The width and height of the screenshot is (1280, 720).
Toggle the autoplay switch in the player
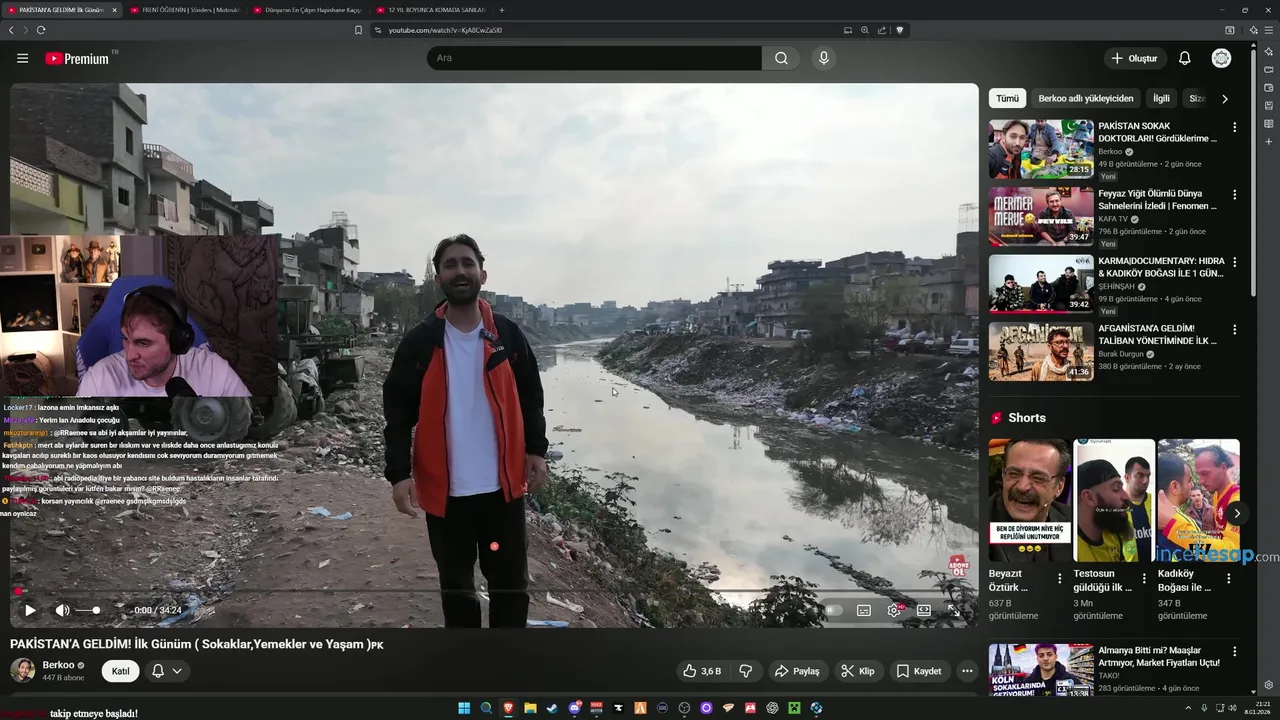click(x=833, y=610)
